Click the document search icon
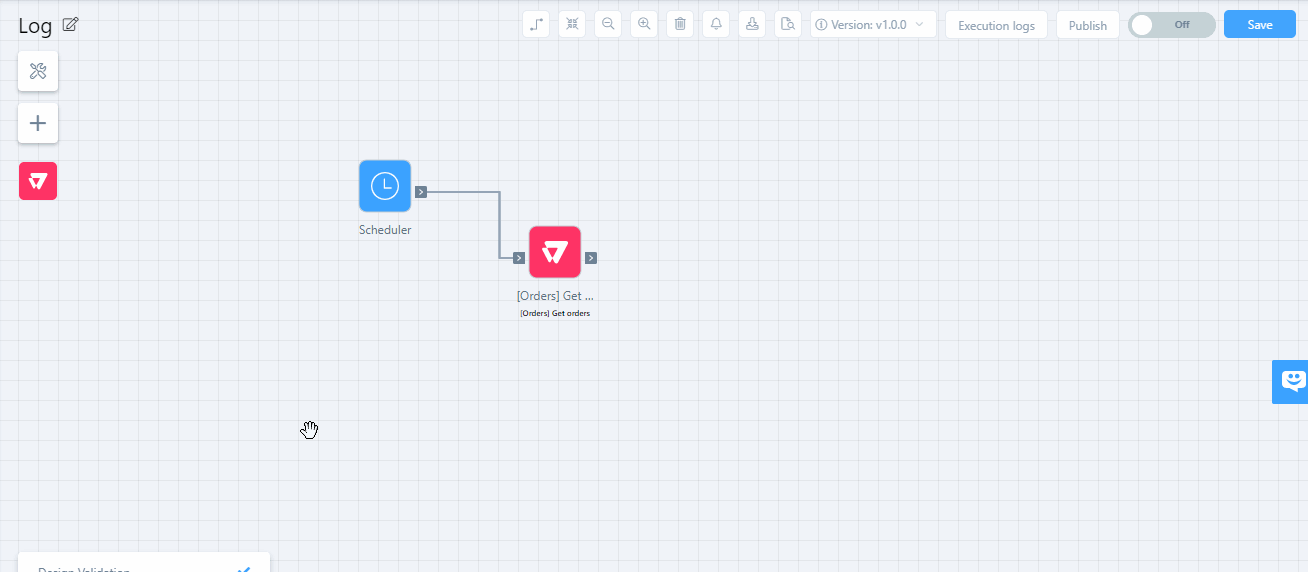This screenshot has width=1308, height=572. (x=788, y=25)
